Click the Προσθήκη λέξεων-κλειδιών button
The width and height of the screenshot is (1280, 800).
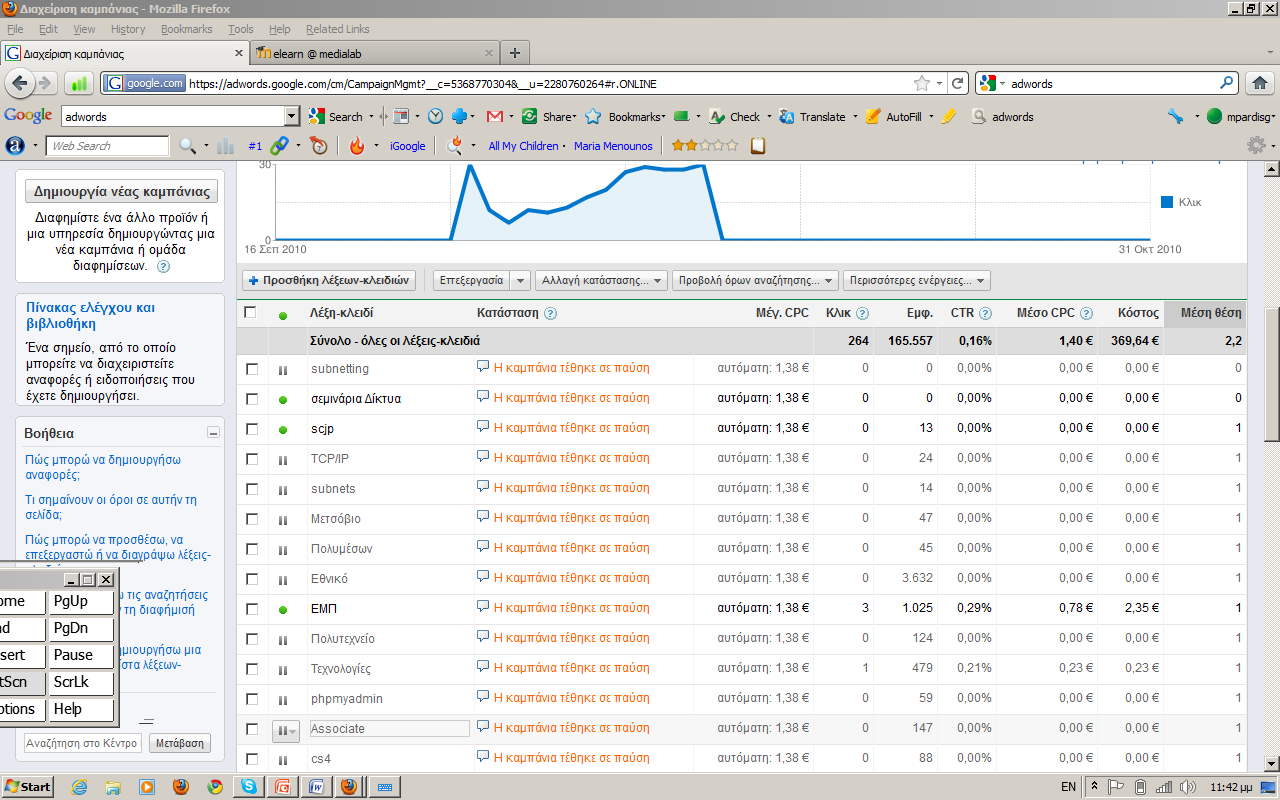point(329,281)
